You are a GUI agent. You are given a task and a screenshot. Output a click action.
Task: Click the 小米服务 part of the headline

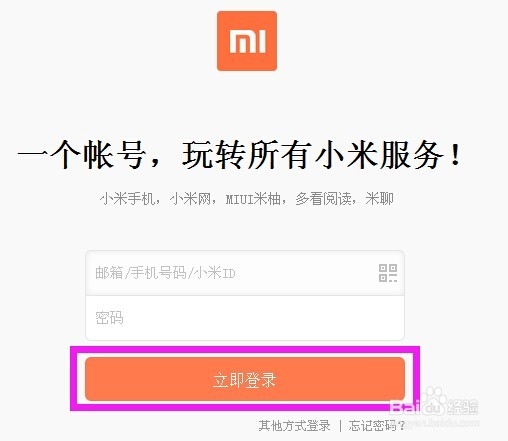pyautogui.click(x=379, y=154)
